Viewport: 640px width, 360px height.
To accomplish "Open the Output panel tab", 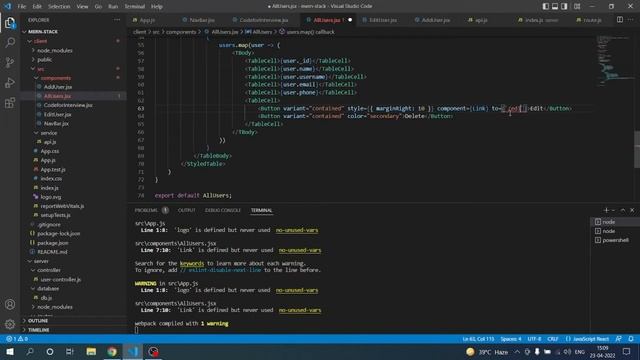I will pyautogui.click(x=186, y=210).
